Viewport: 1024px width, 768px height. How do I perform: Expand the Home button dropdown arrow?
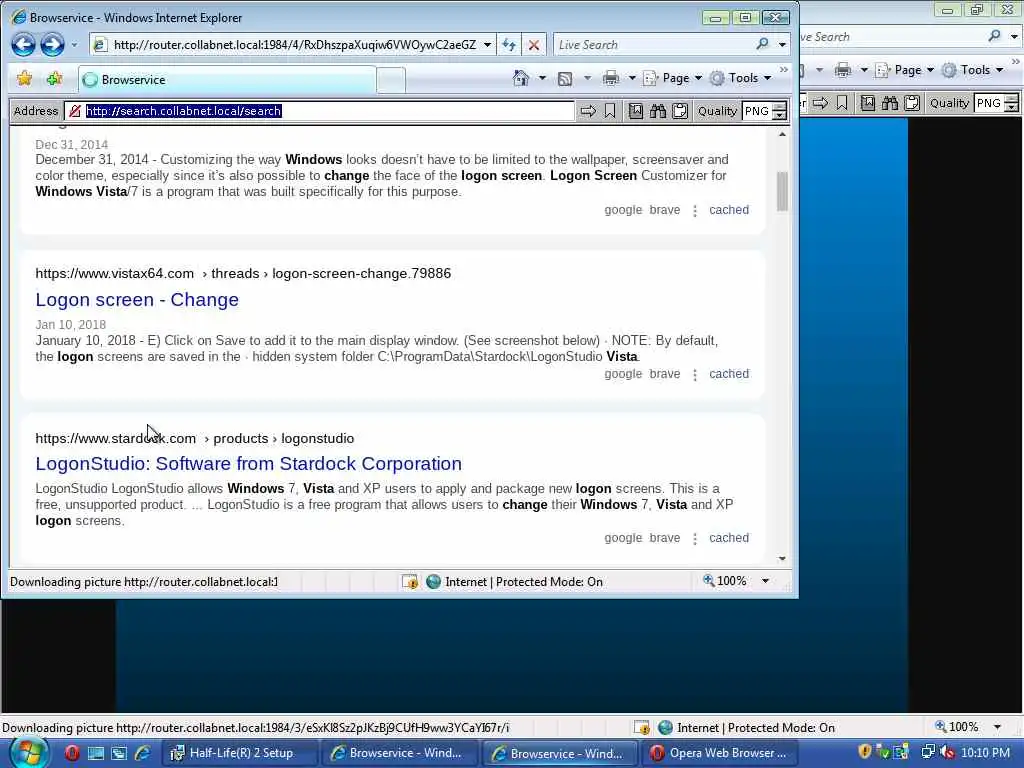click(542, 78)
